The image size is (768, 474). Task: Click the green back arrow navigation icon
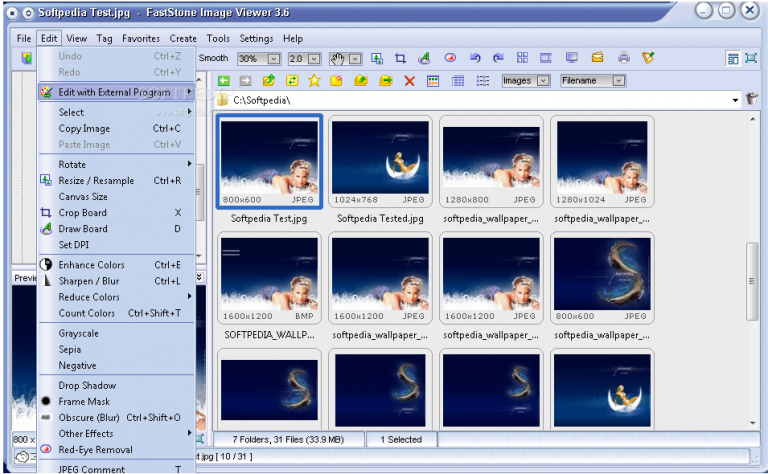click(224, 81)
